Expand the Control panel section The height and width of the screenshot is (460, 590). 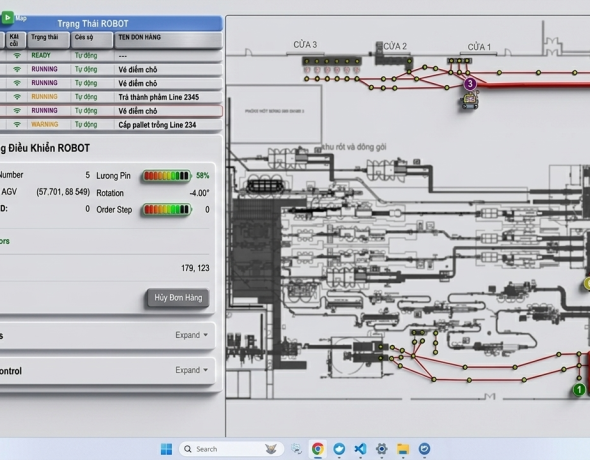click(191, 370)
